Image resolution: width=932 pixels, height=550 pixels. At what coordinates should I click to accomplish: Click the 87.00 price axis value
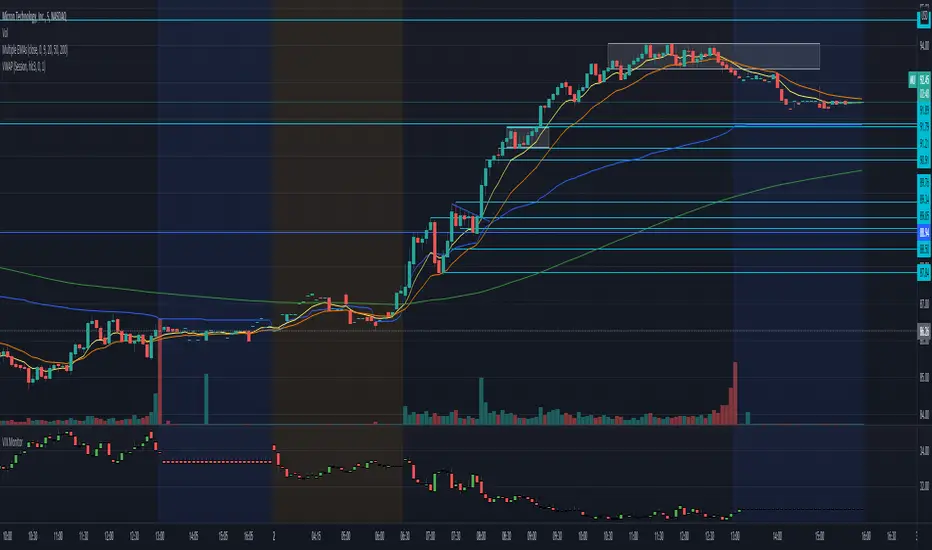tap(924, 304)
